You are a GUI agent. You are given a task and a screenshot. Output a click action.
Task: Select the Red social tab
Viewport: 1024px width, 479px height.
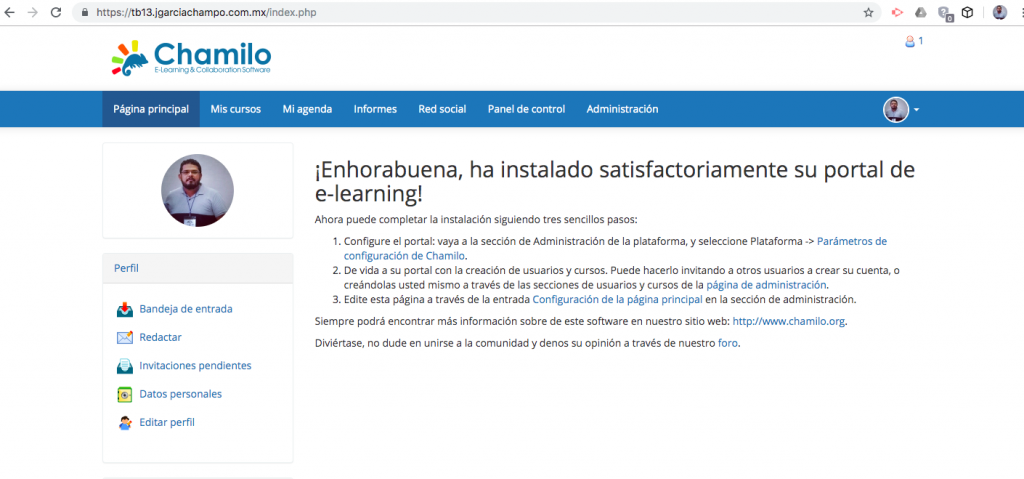(442, 109)
